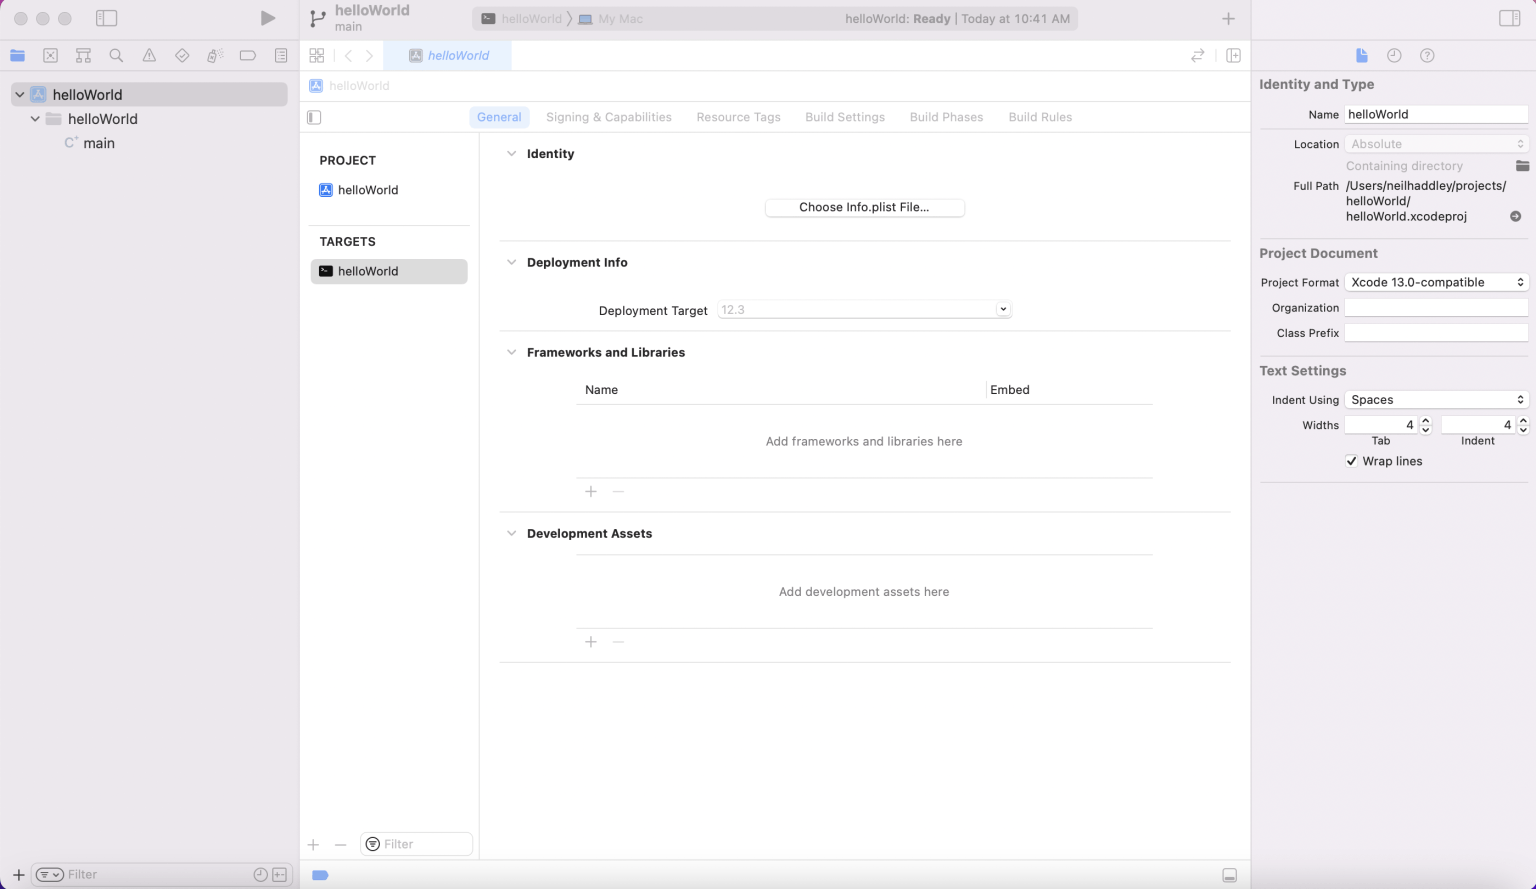Choose the My Mac run destination
This screenshot has width=1536, height=889.
pyautogui.click(x=611, y=19)
